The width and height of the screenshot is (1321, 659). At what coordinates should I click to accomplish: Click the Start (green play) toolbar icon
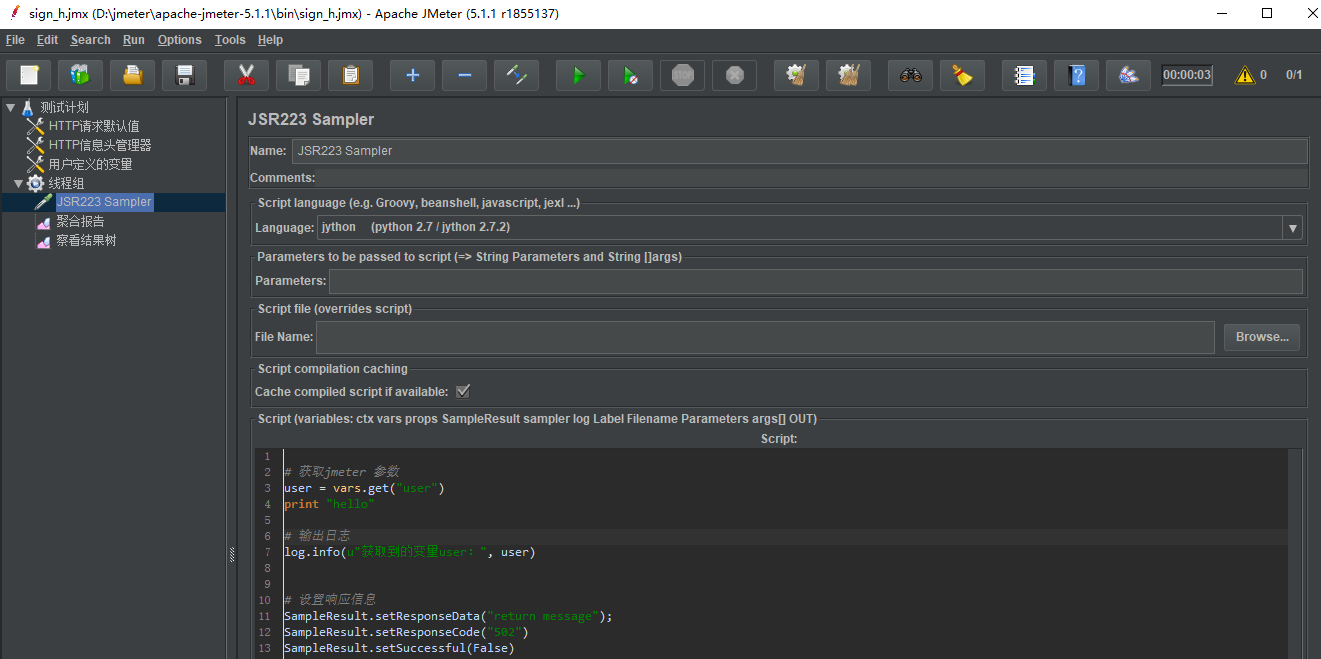coord(578,75)
